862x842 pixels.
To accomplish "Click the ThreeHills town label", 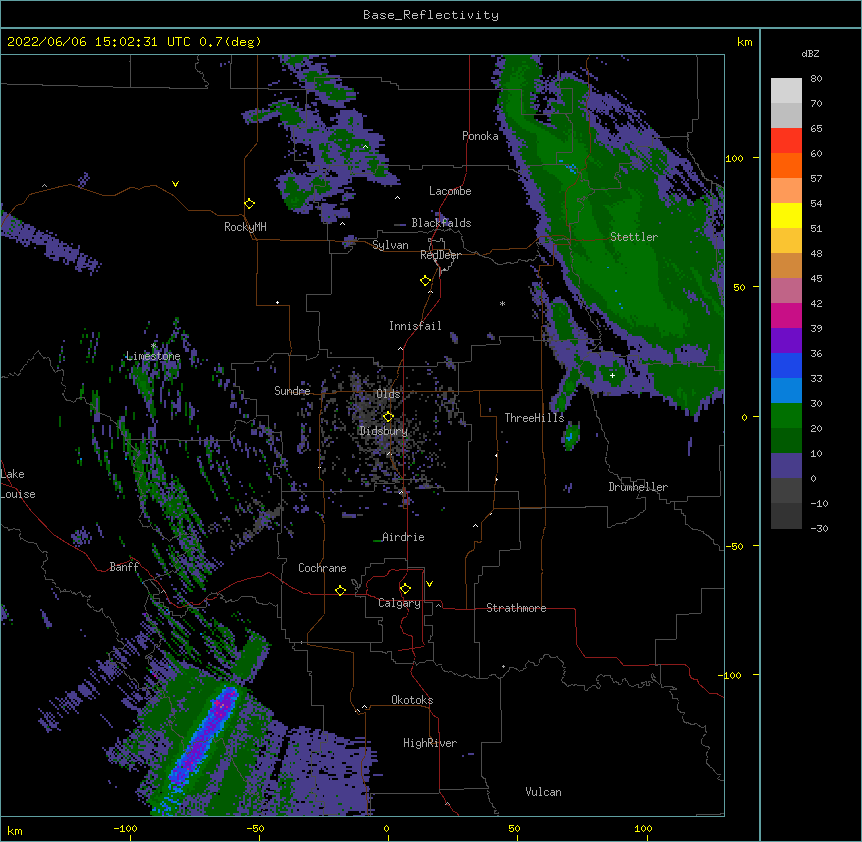I will 534,418.
